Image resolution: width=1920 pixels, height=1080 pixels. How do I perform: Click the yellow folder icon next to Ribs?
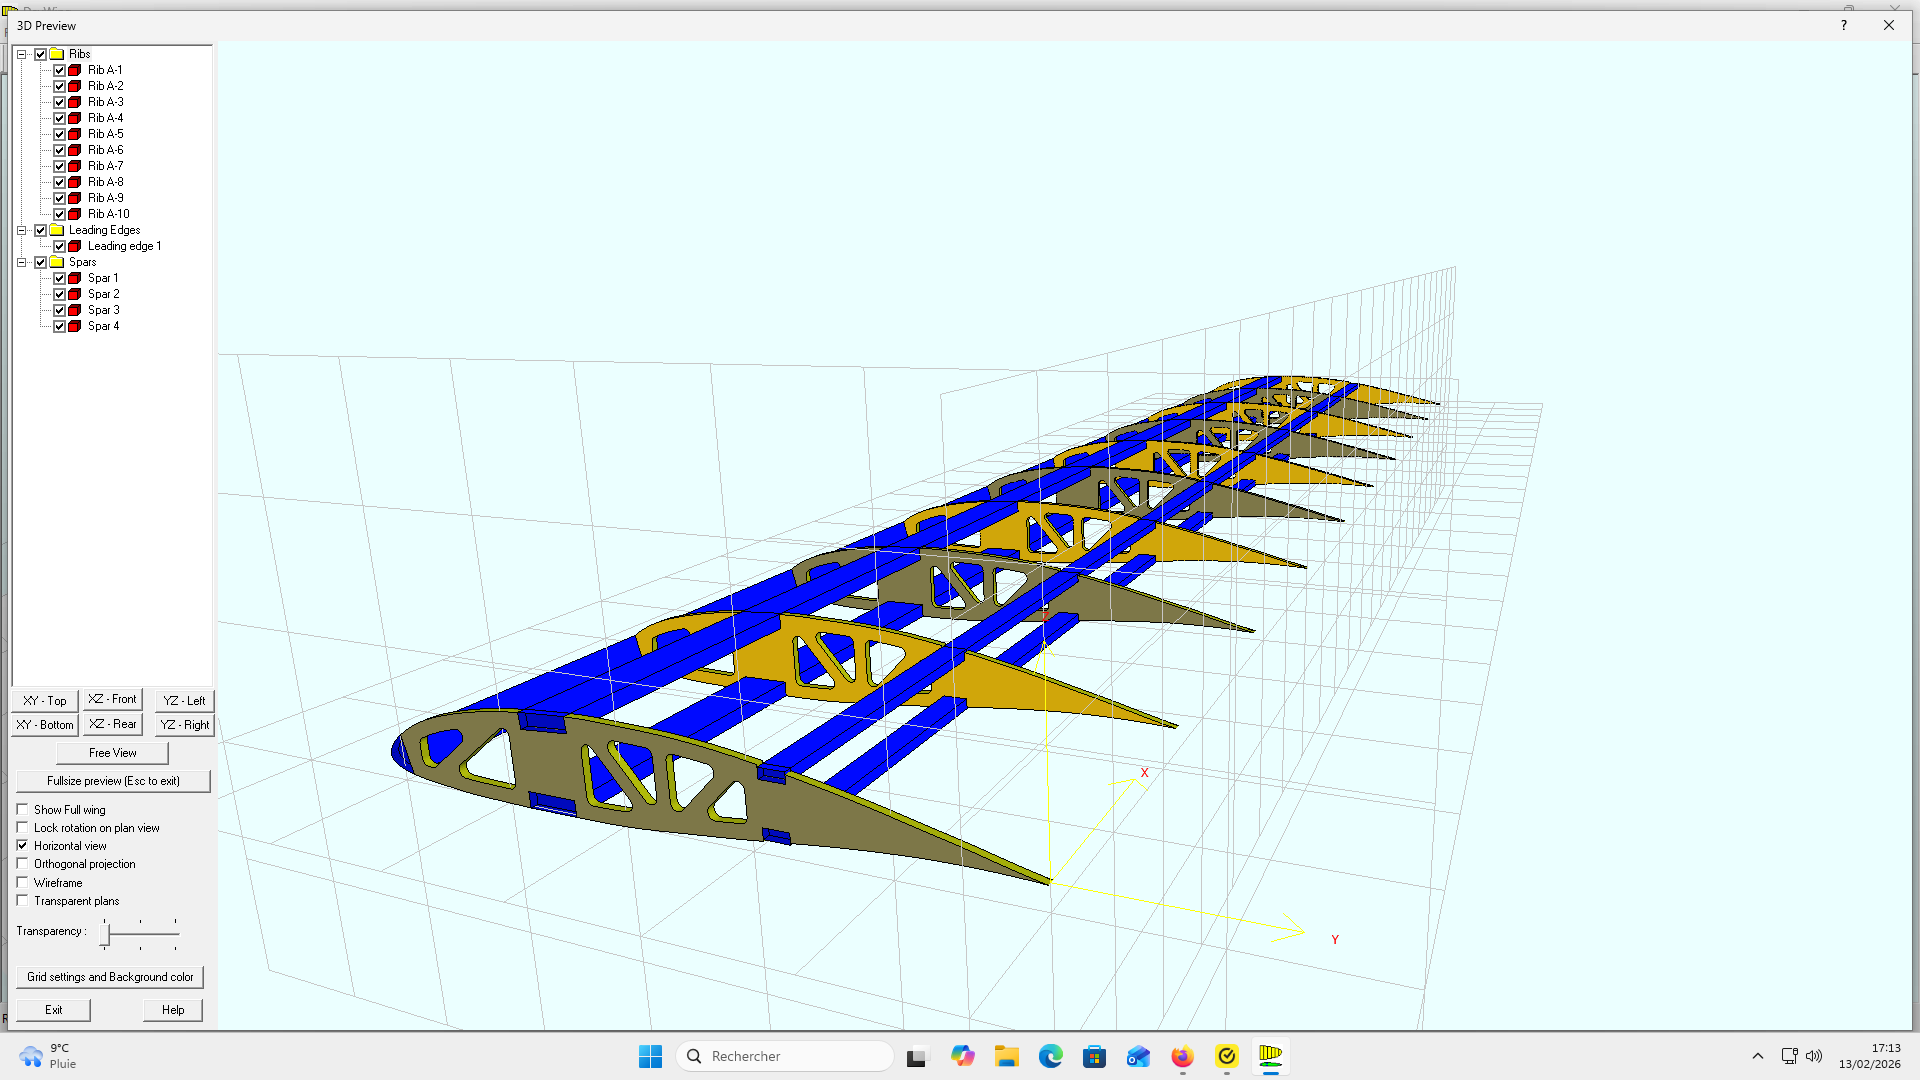pyautogui.click(x=57, y=53)
